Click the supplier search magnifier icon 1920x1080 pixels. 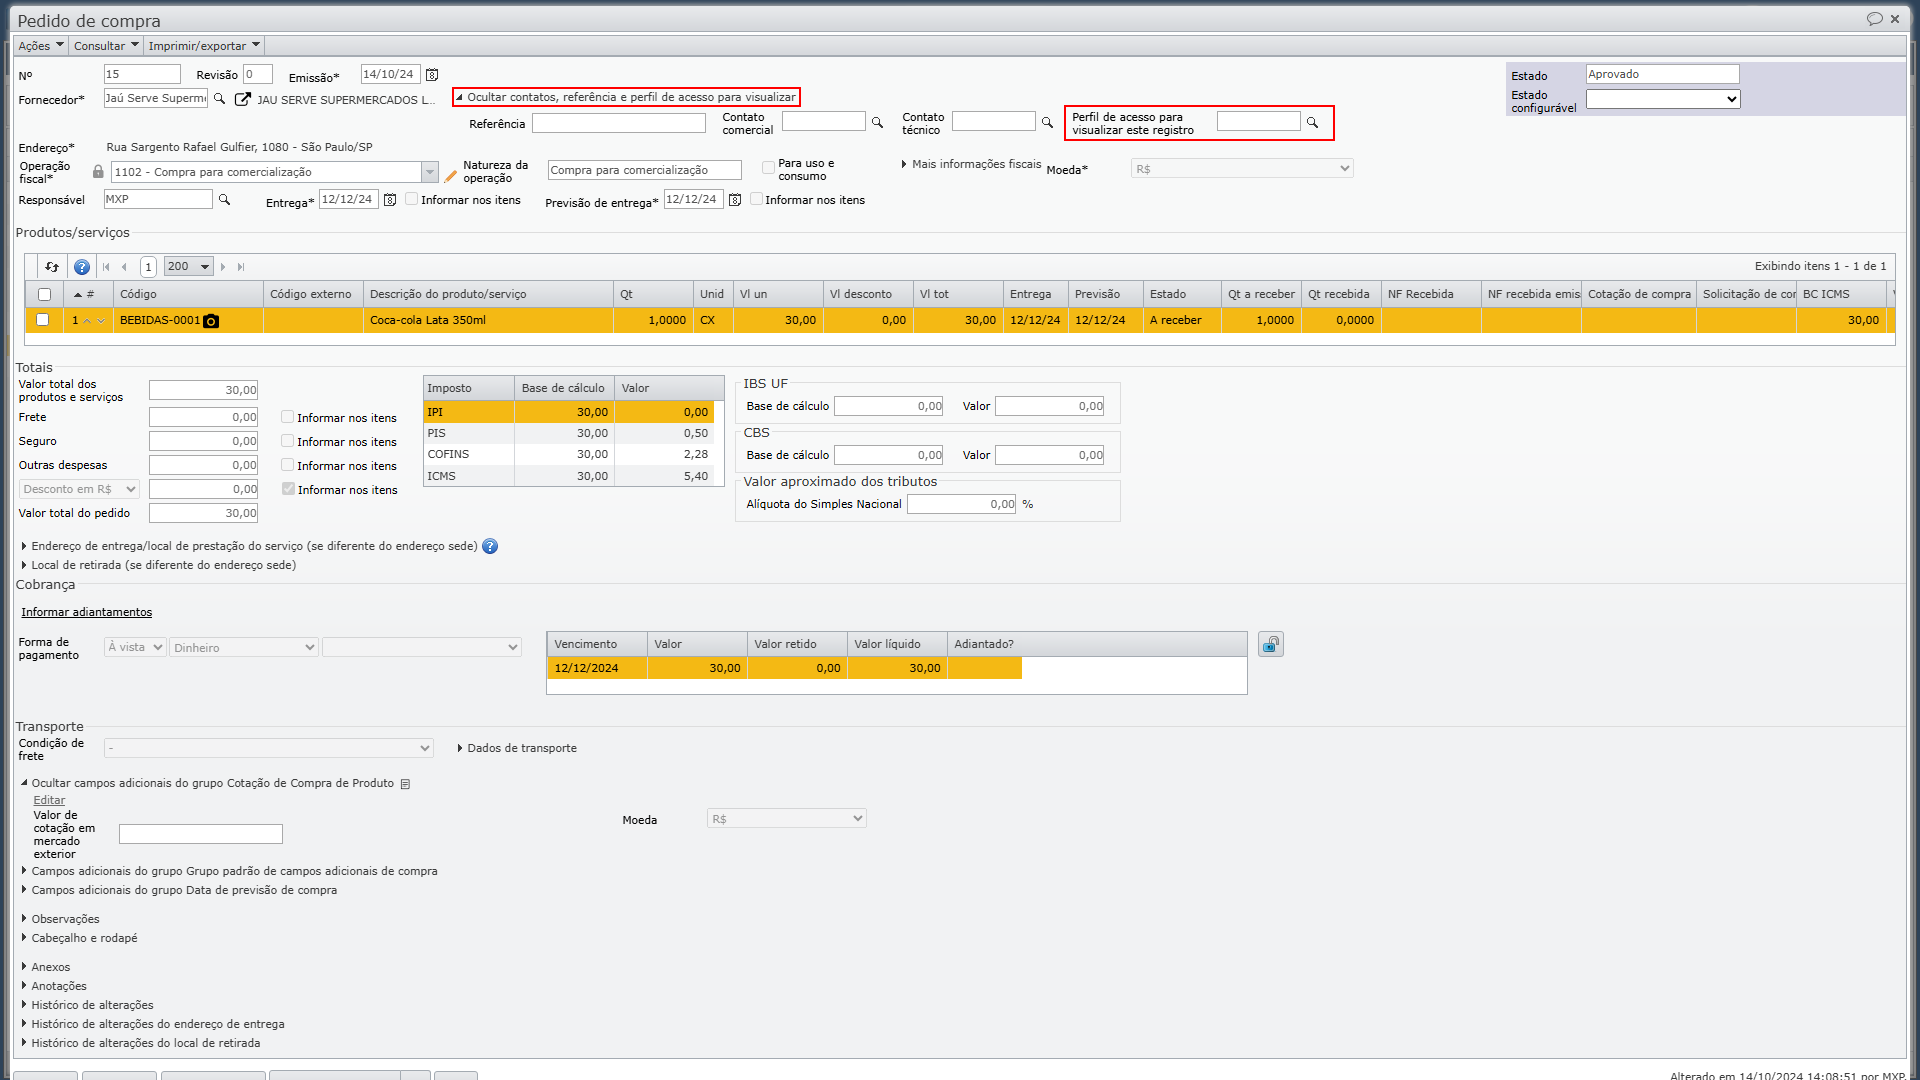tap(220, 99)
